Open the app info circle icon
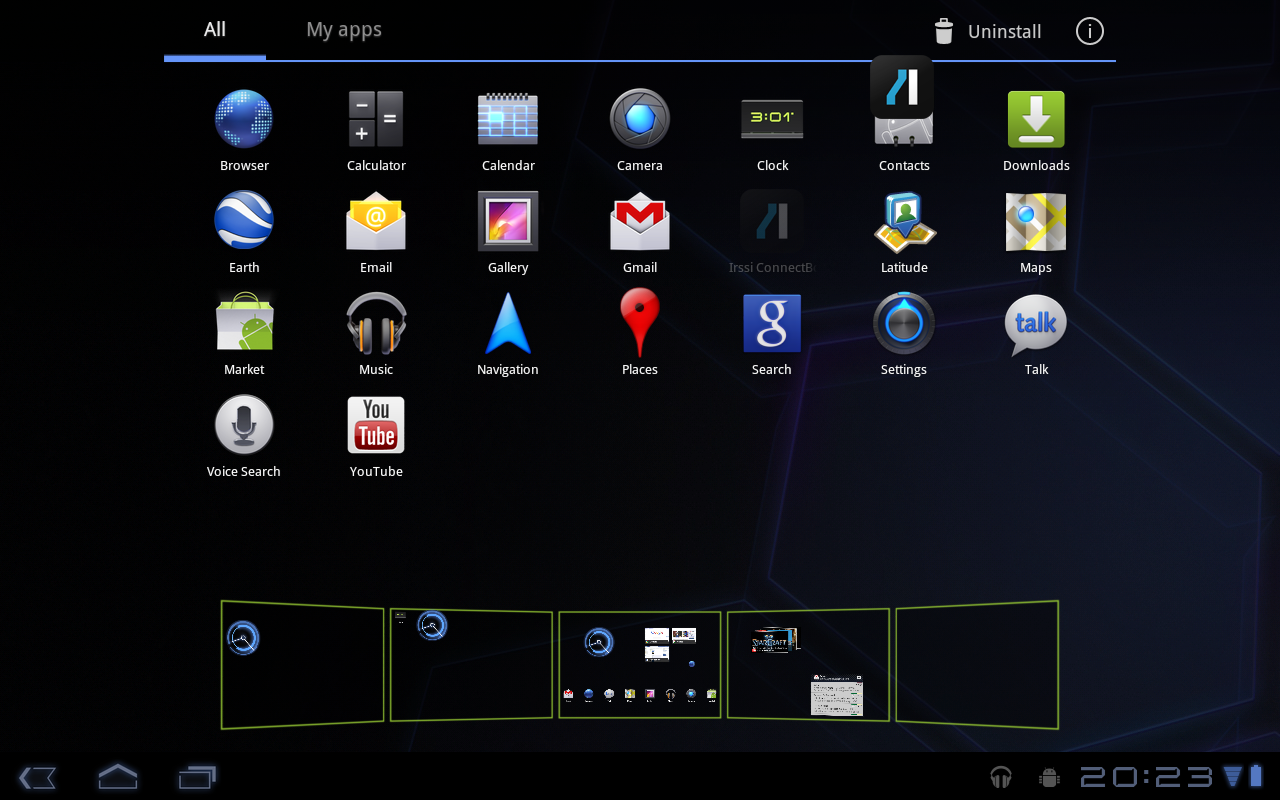This screenshot has height=800, width=1280. tap(1090, 32)
